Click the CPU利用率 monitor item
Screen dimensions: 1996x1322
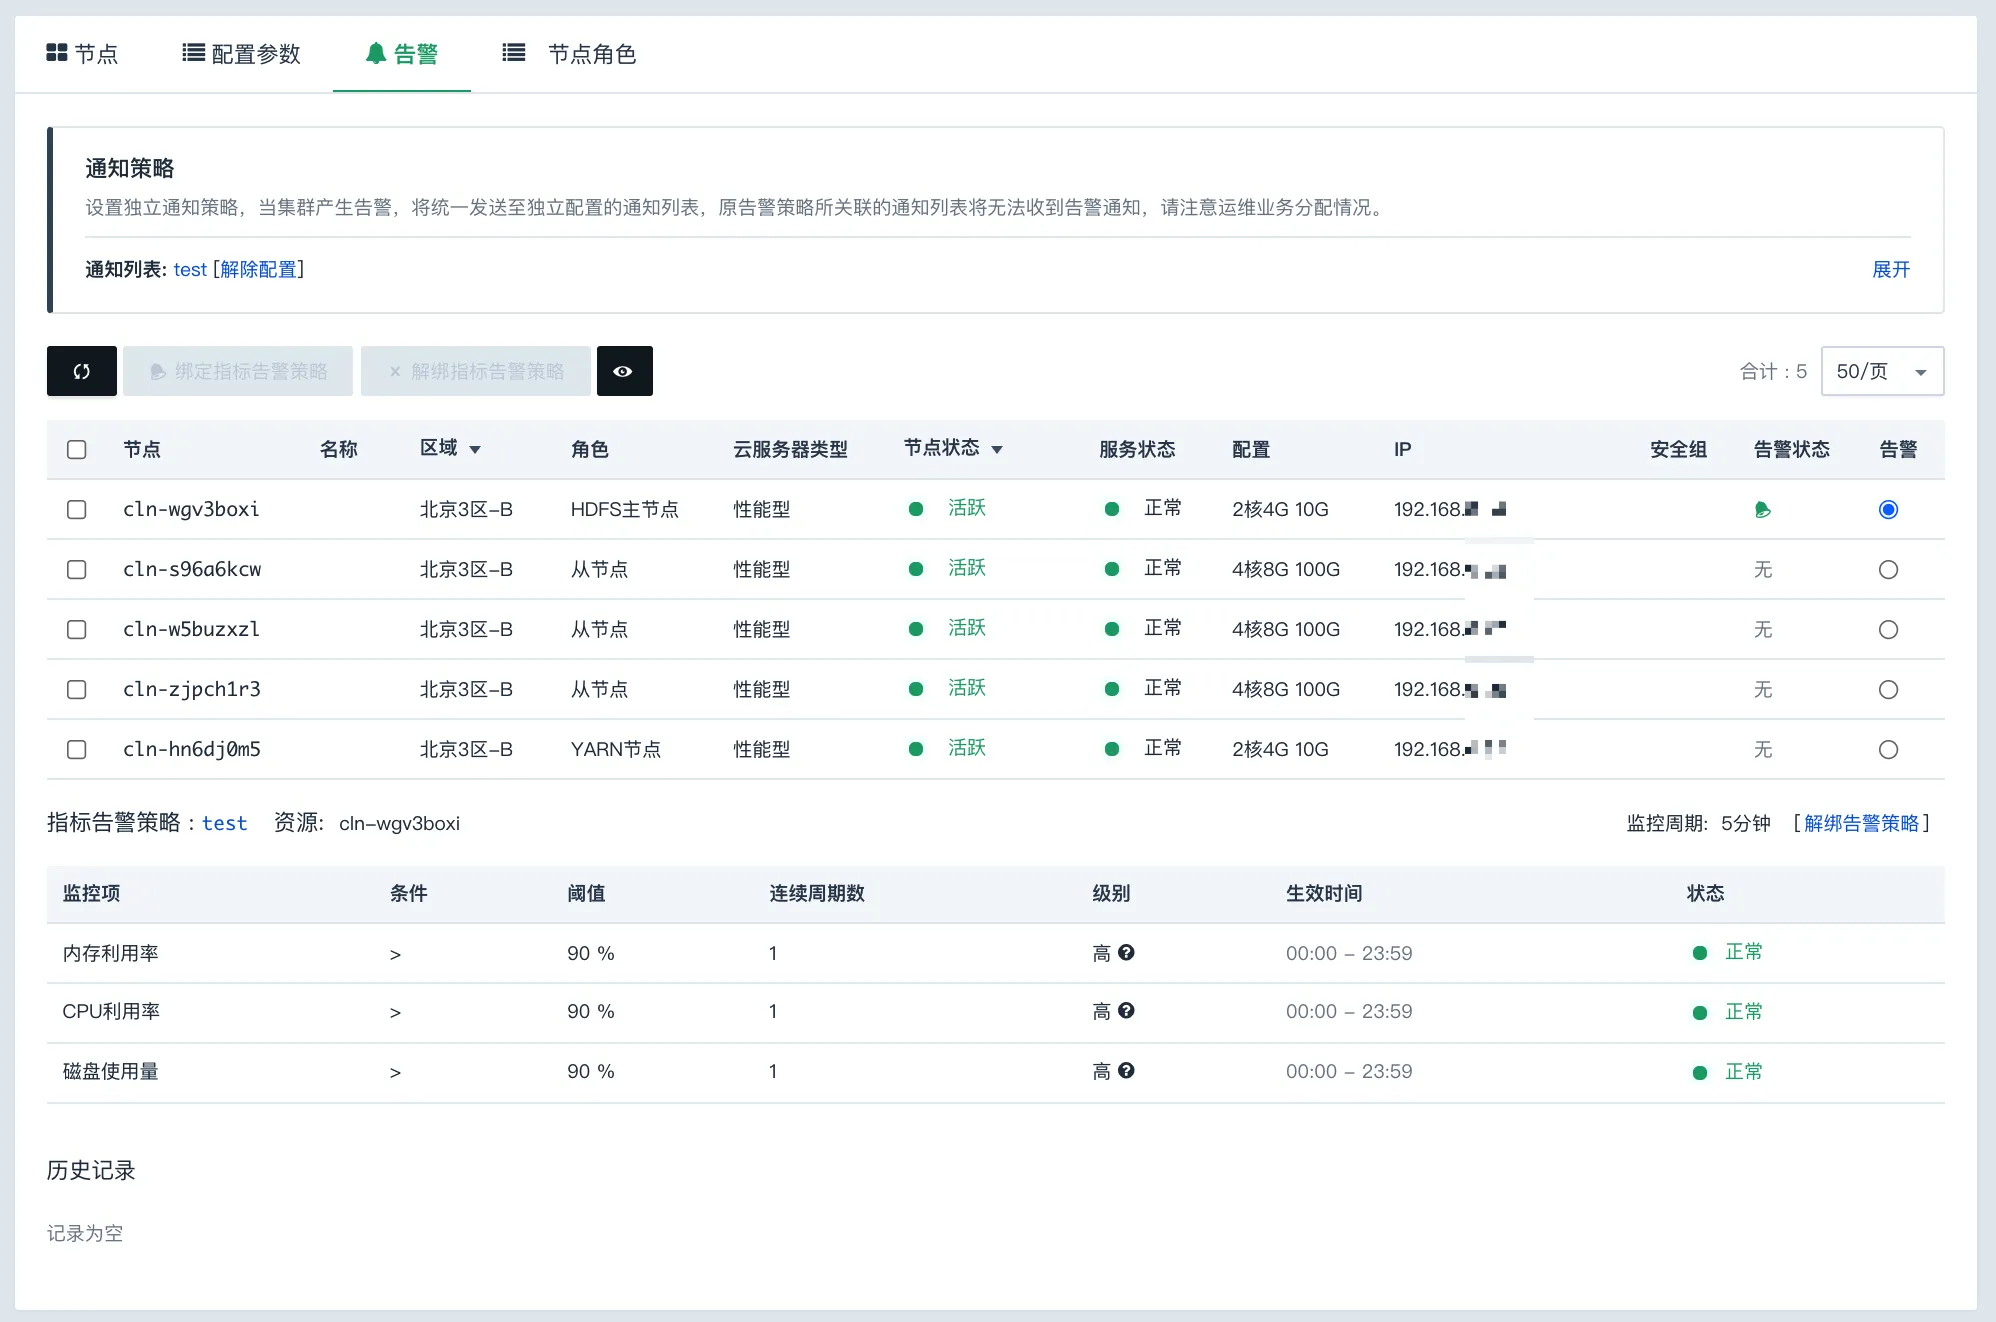tap(111, 1011)
